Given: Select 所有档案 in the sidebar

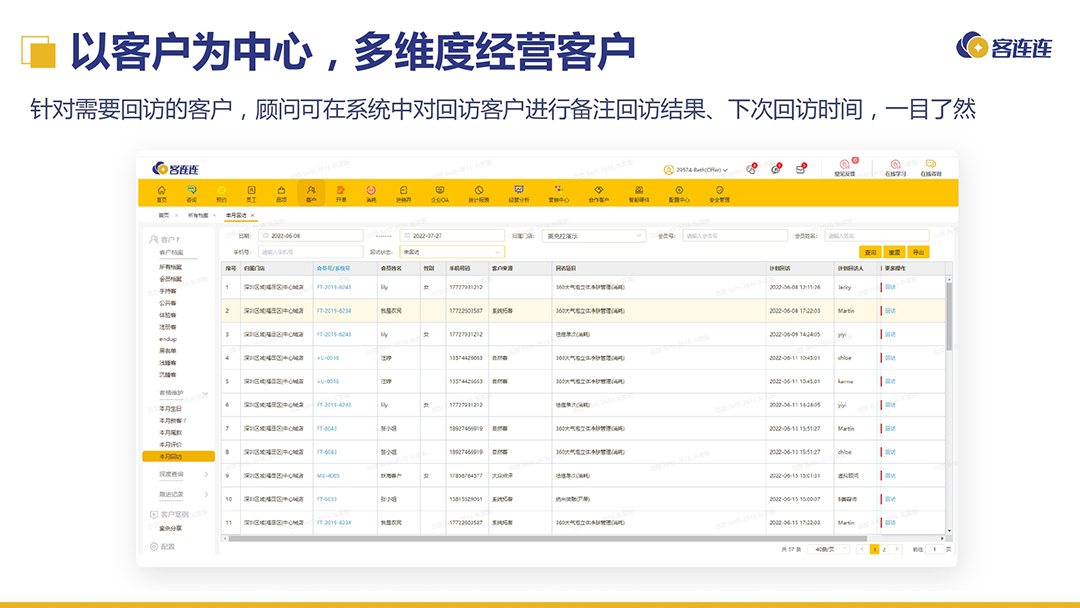Looking at the screenshot, I should (x=171, y=267).
